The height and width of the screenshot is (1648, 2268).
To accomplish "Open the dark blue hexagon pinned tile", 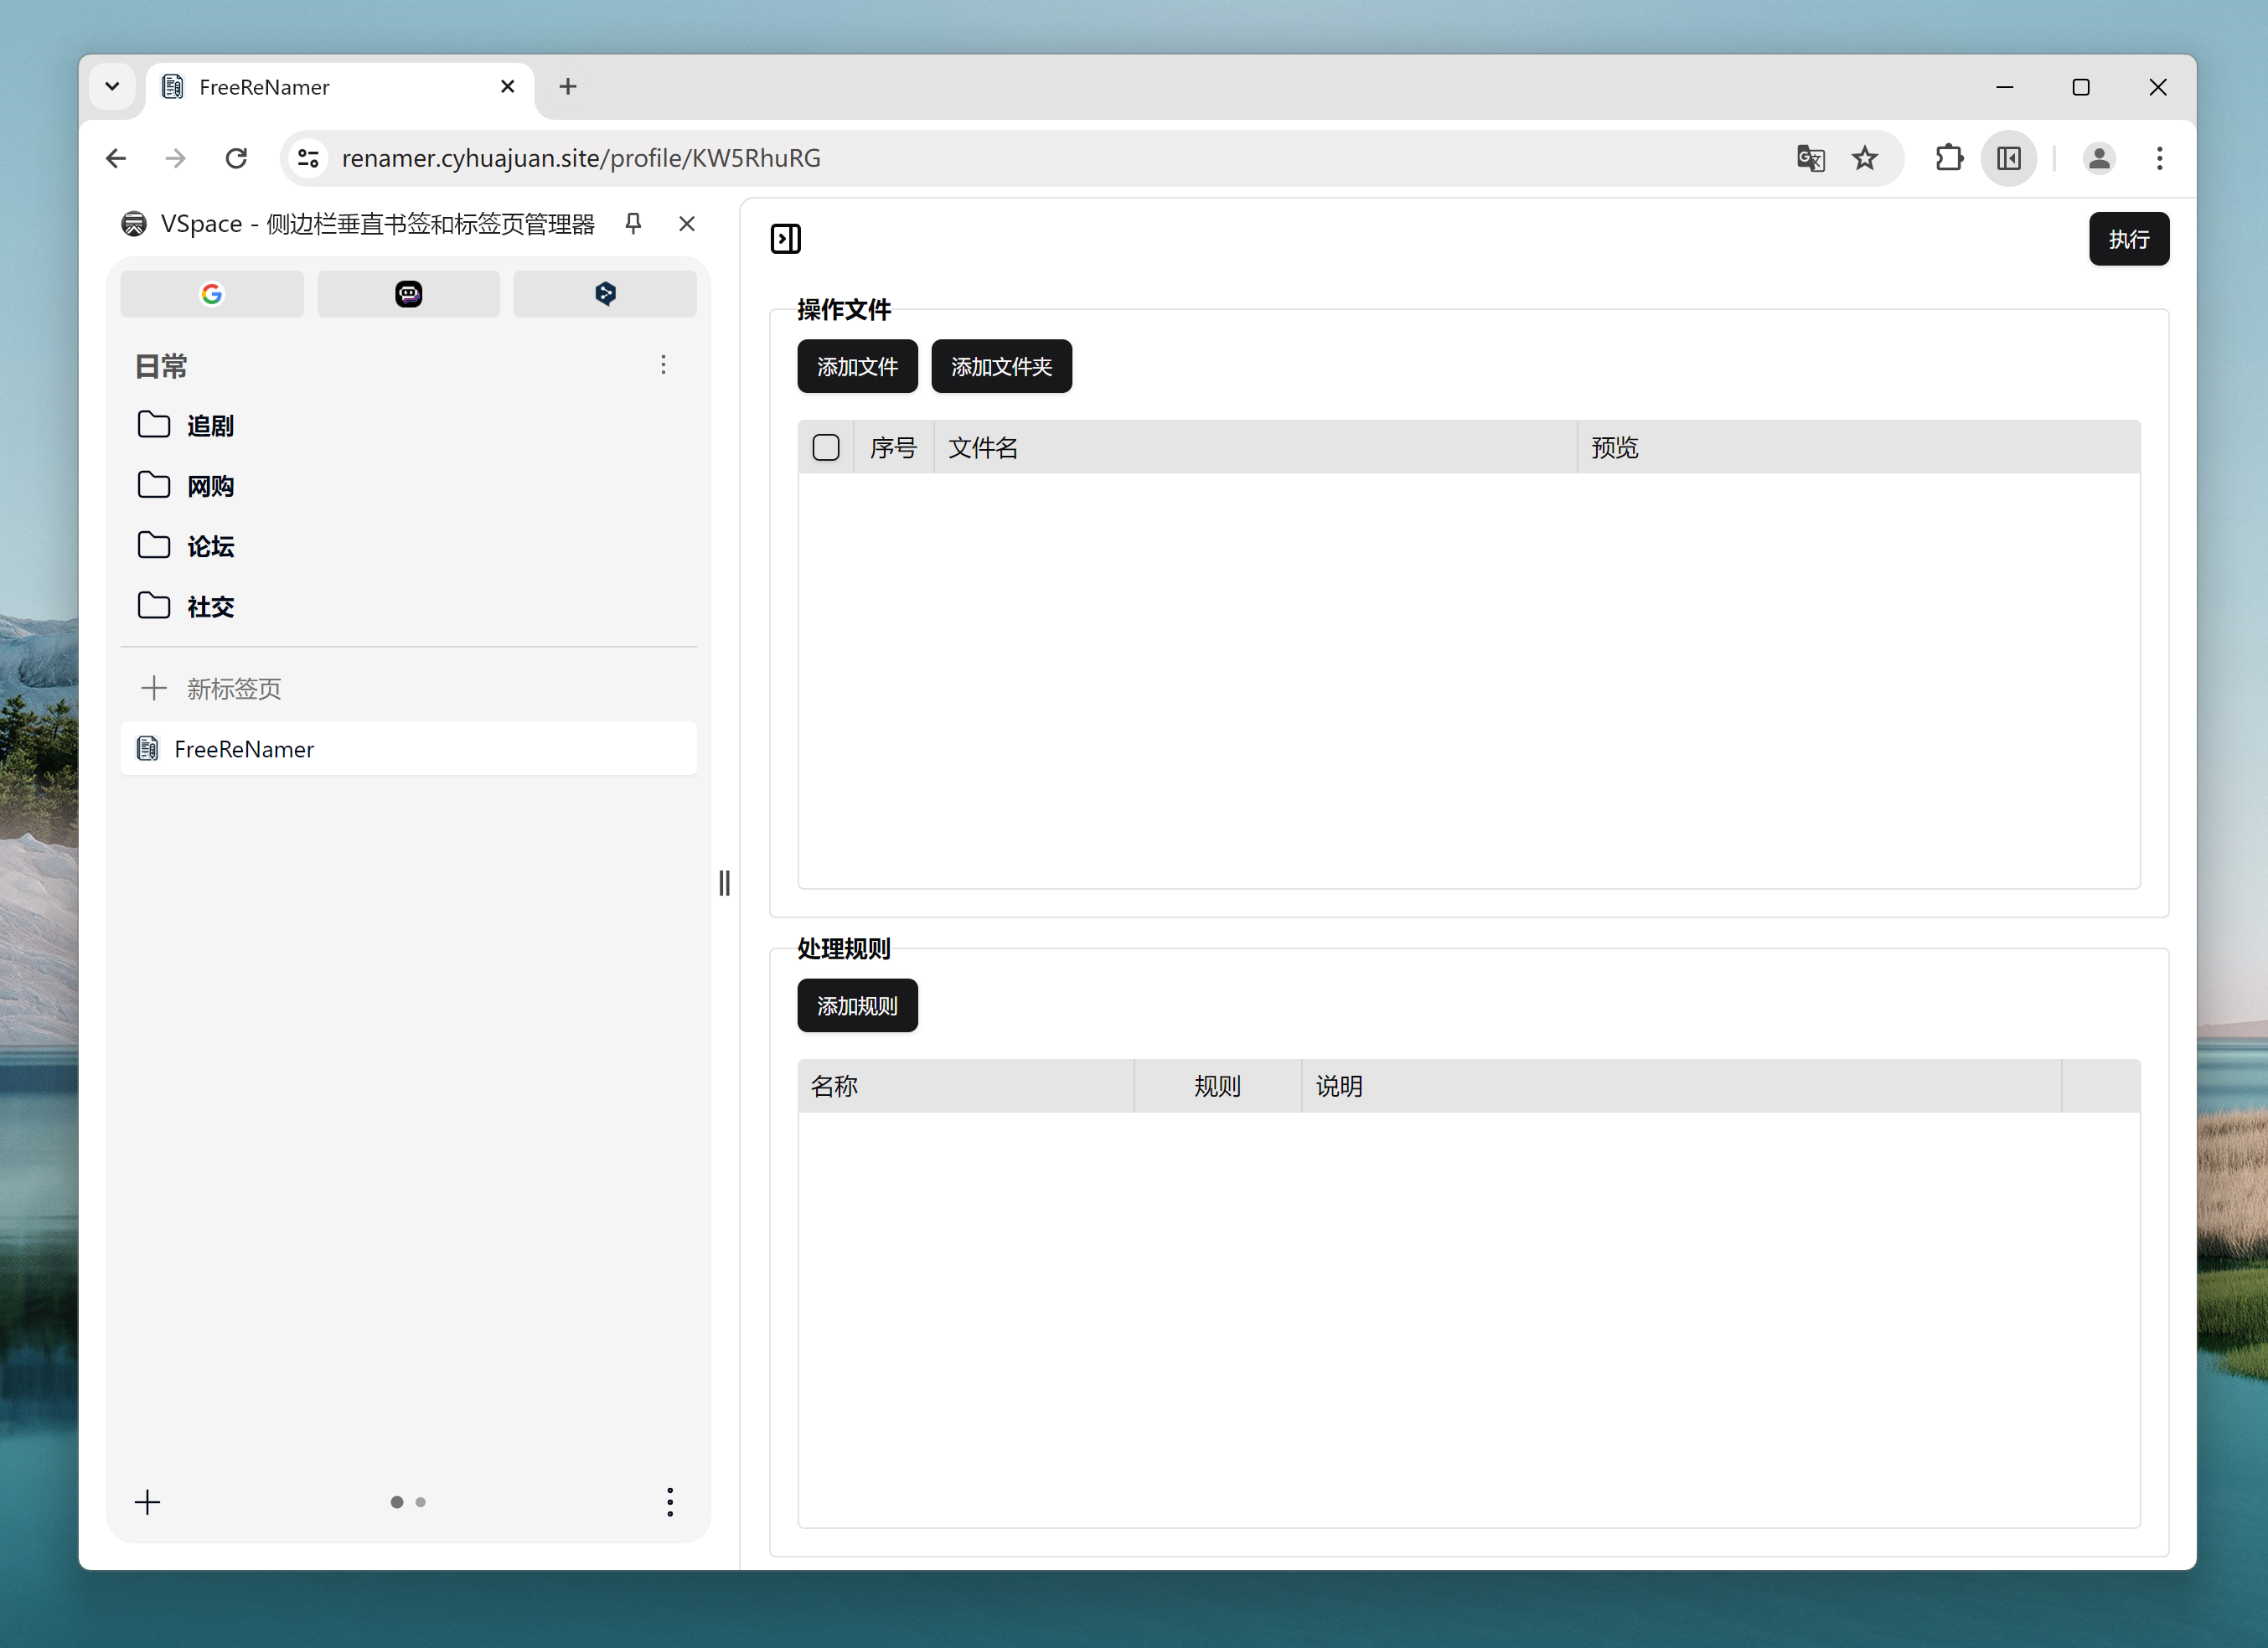I will coord(605,294).
